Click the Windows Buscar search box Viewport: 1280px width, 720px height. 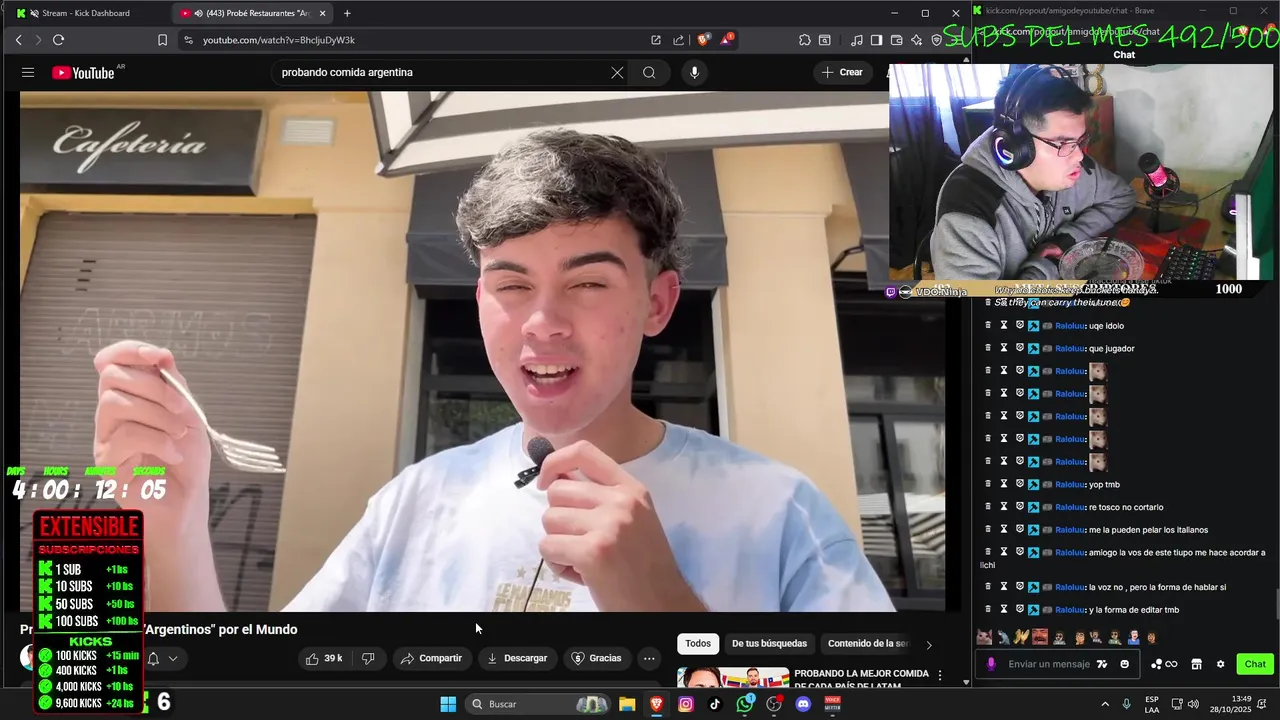point(539,704)
